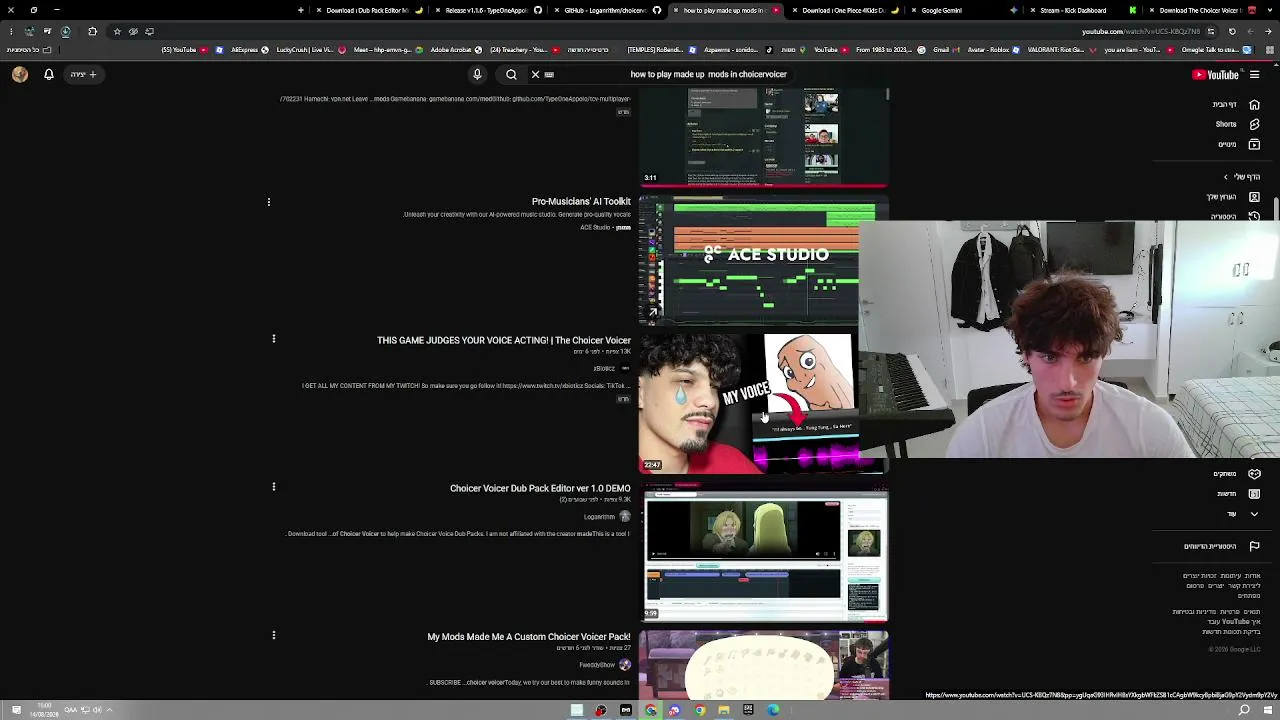Open options menu for Dub Pack Editor video
The width and height of the screenshot is (1280, 720).
[273, 487]
